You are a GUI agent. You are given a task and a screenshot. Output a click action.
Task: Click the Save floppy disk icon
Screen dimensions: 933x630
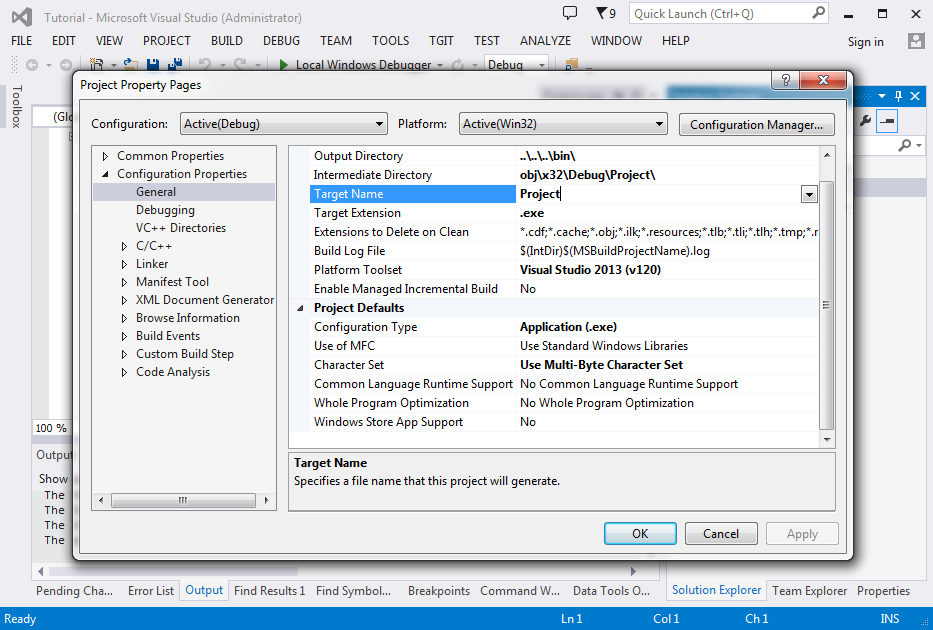tap(153, 64)
